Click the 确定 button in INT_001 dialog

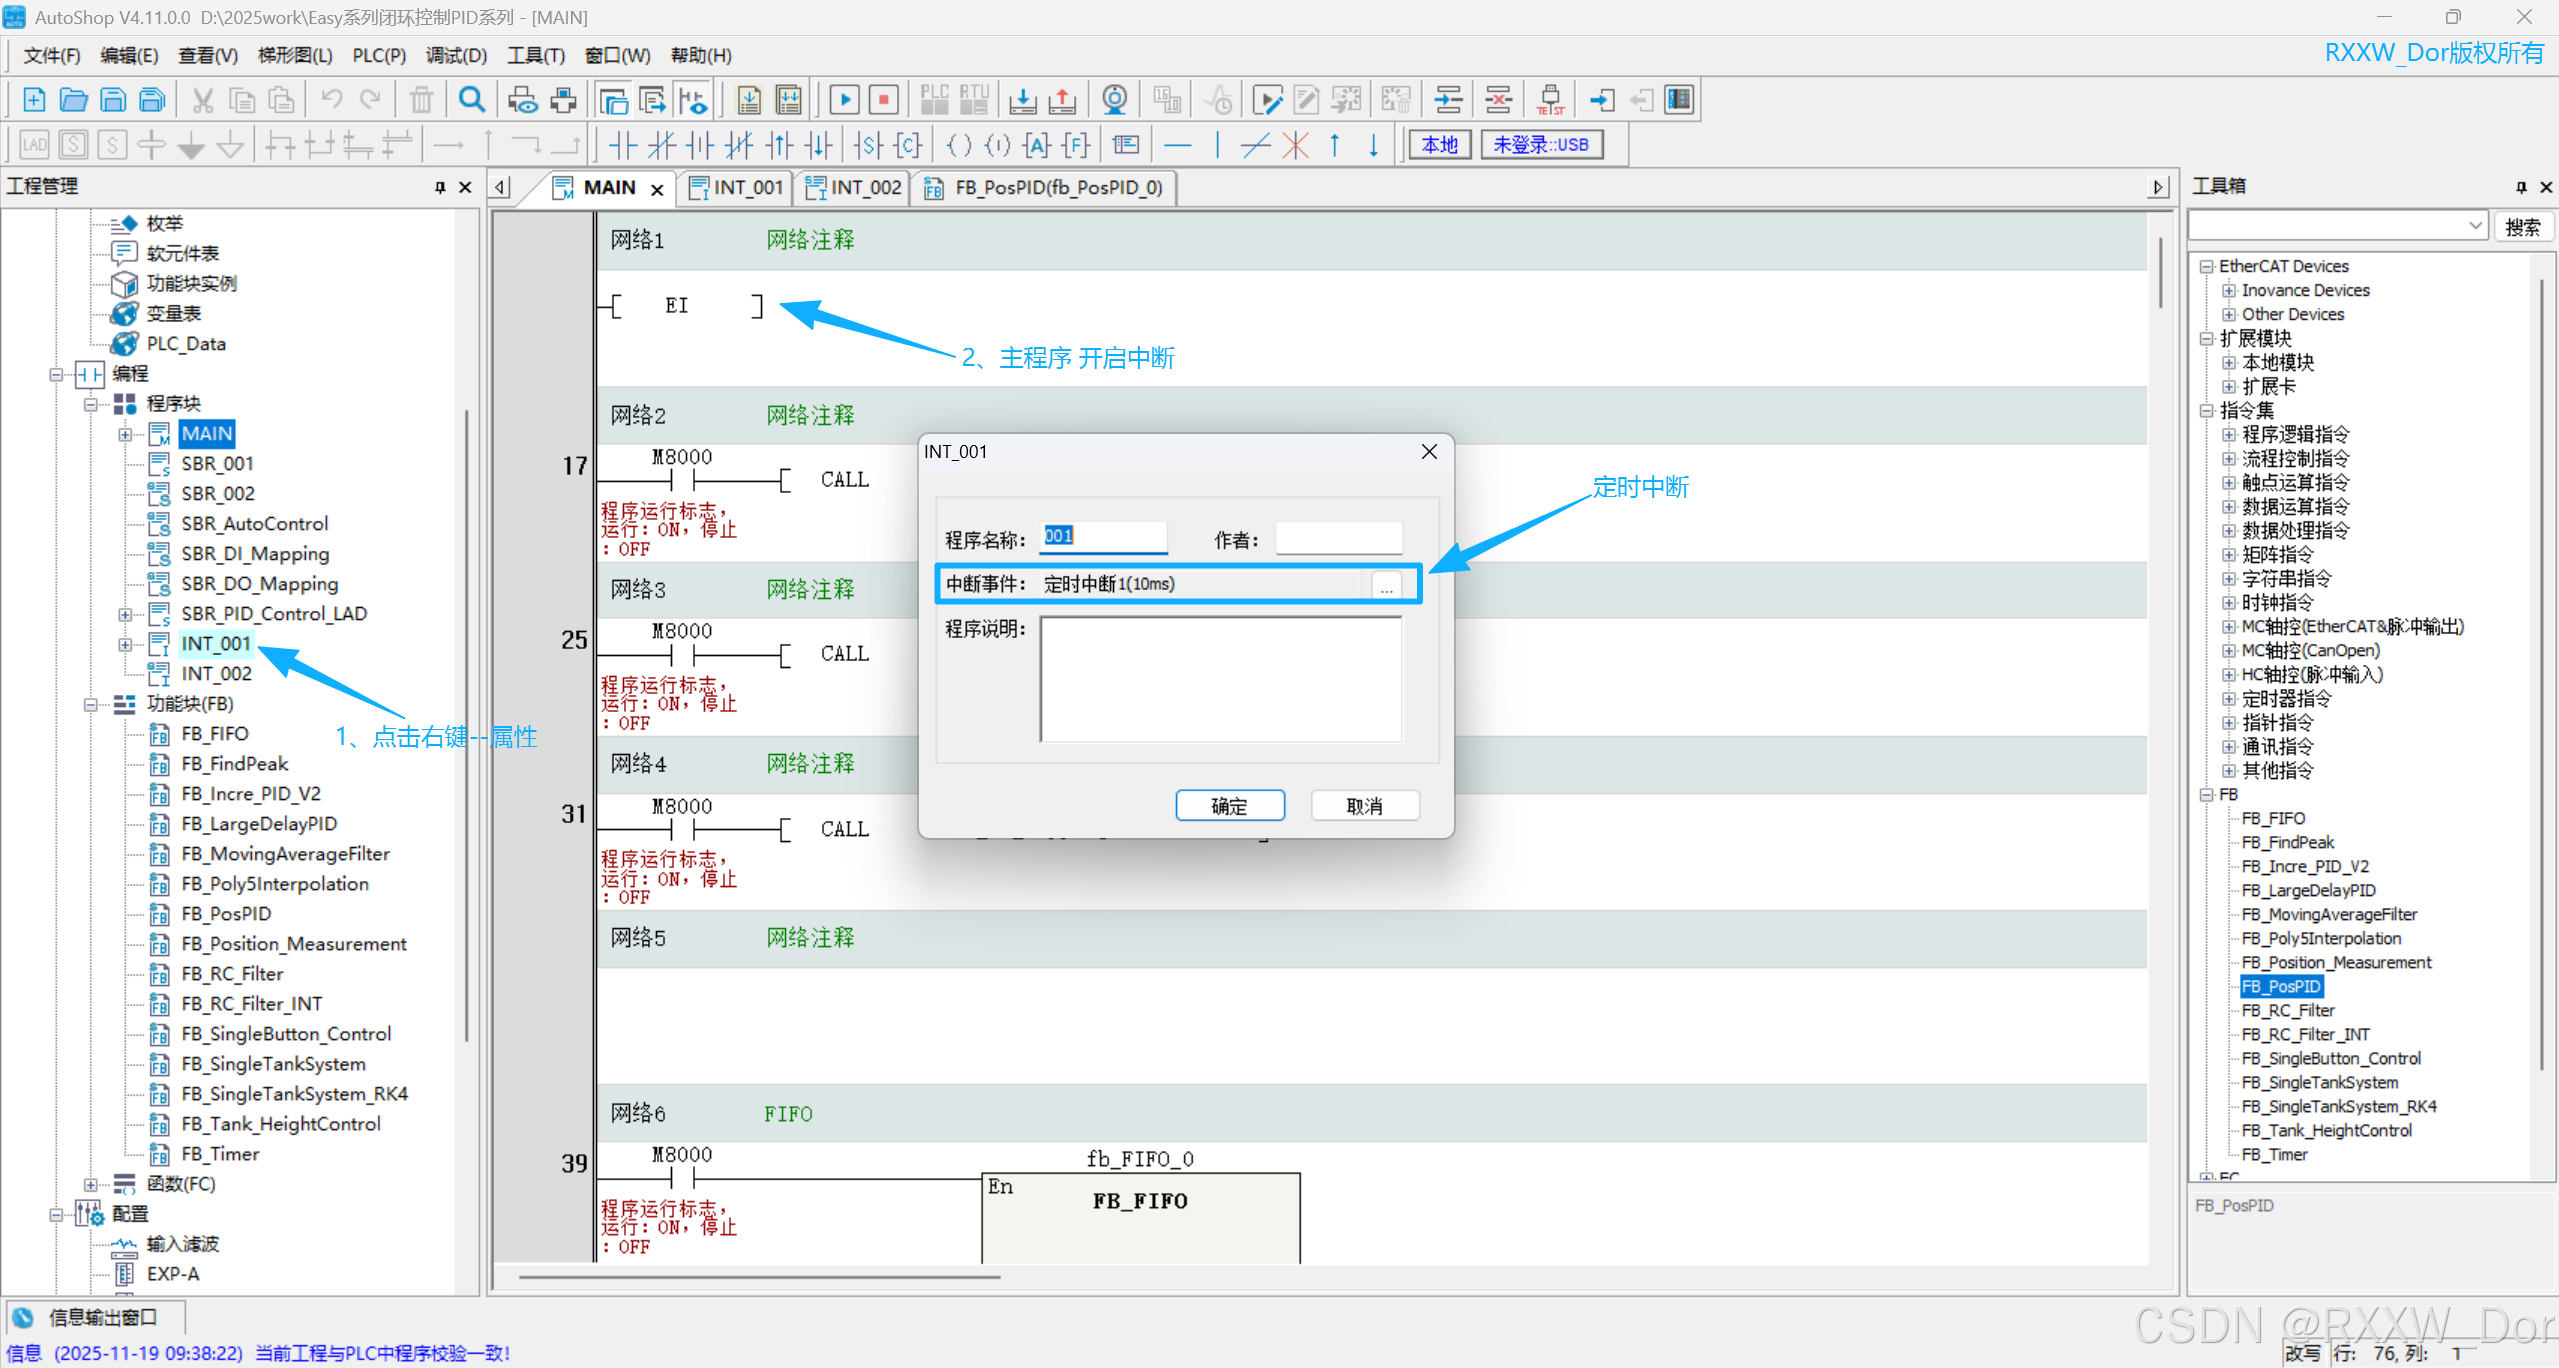point(1229,805)
